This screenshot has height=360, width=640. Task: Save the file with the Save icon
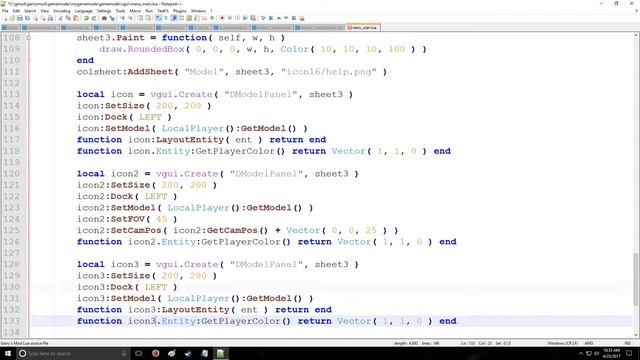pyautogui.click(x=20, y=18)
